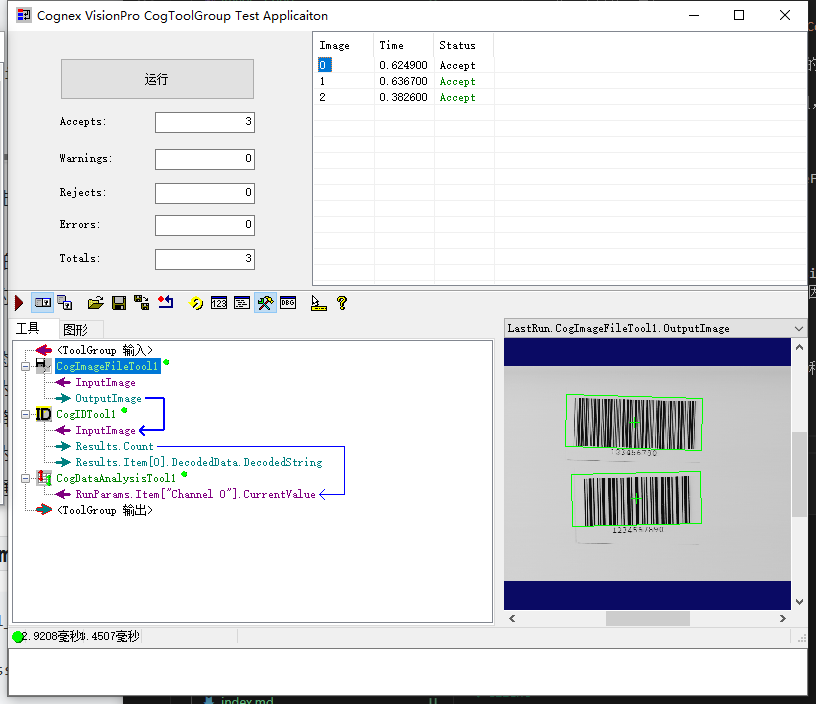
Task: Click the 运行 button
Action: 157,79
